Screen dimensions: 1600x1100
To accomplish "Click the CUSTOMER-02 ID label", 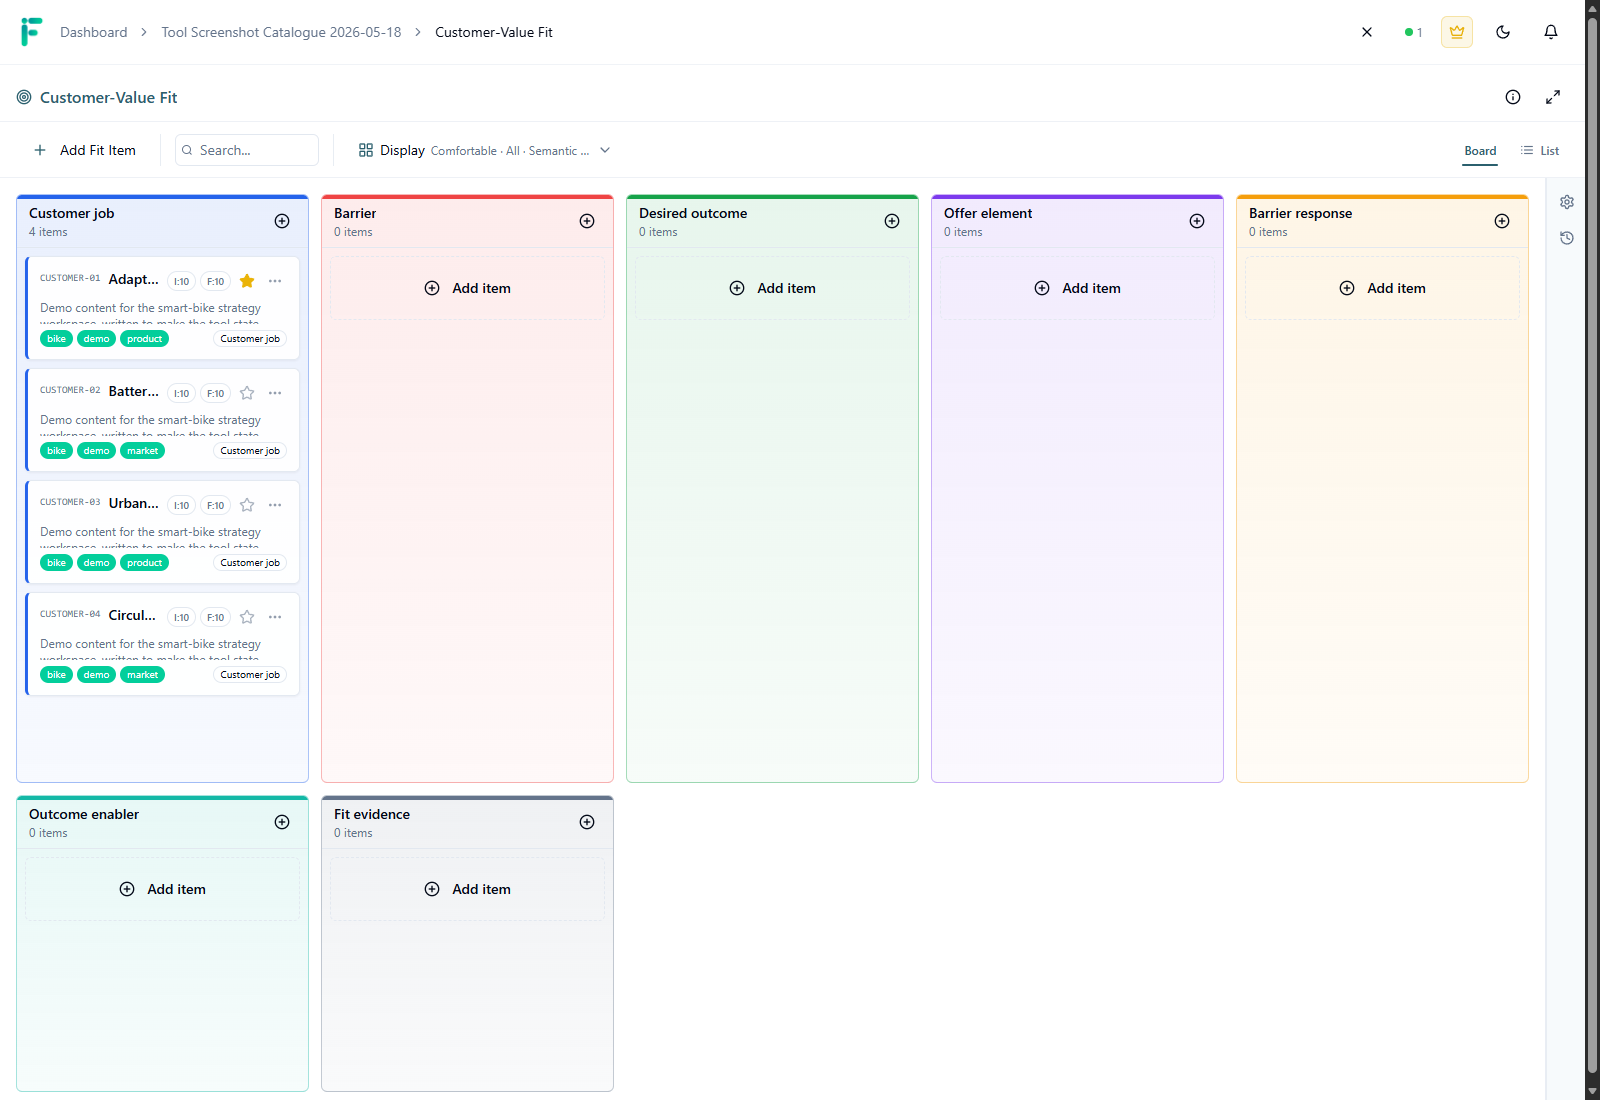I will pyautogui.click(x=70, y=390).
